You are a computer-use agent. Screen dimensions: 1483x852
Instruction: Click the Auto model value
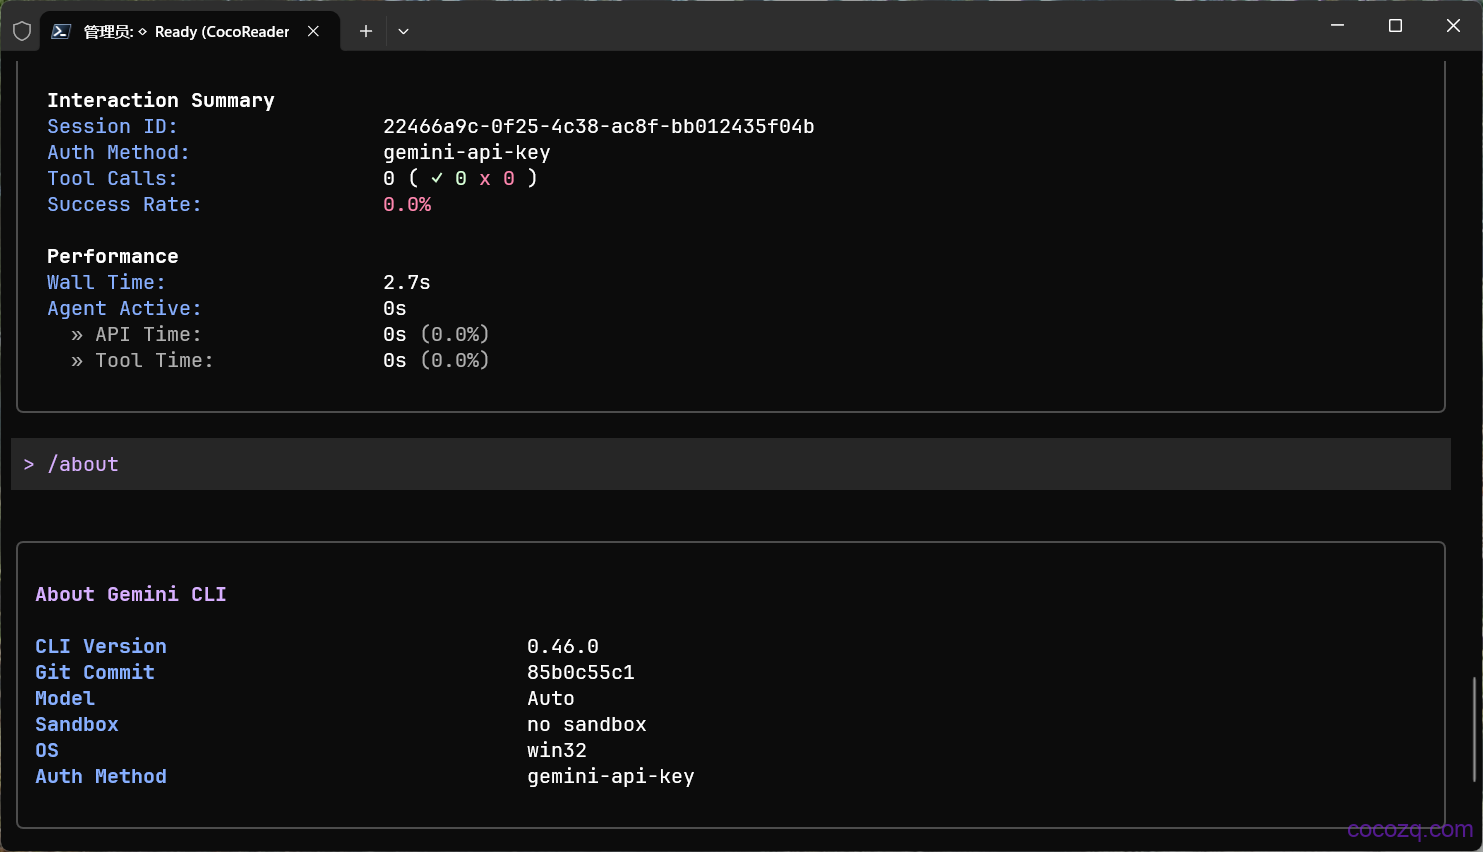tap(551, 698)
